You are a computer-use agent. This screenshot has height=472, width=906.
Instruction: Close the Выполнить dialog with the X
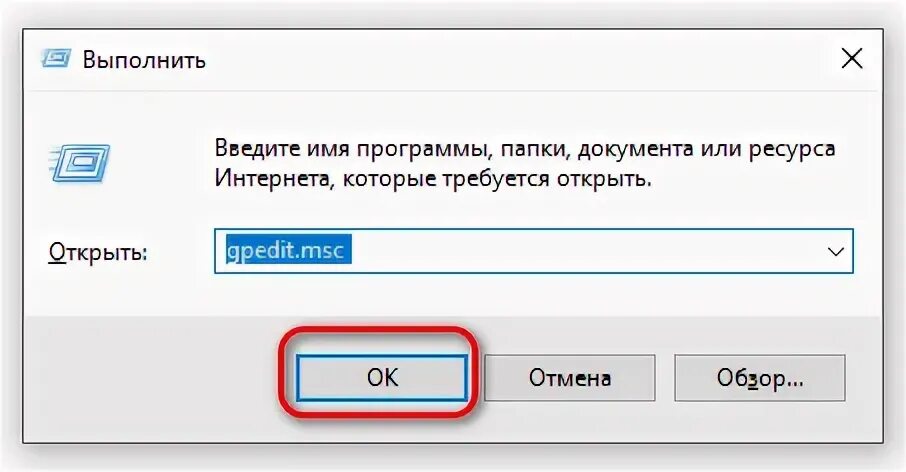click(x=852, y=59)
